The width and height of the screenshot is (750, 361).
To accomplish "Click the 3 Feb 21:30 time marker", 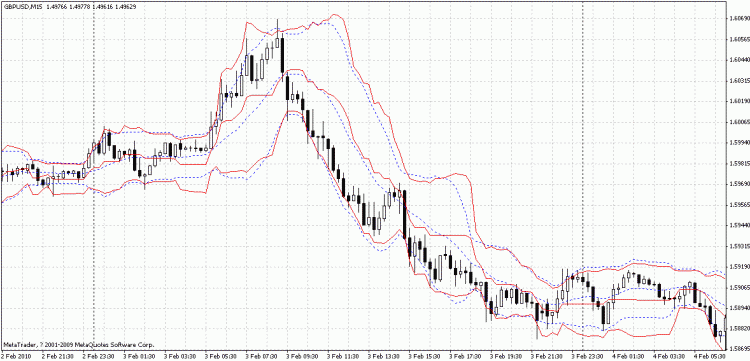I will (547, 357).
